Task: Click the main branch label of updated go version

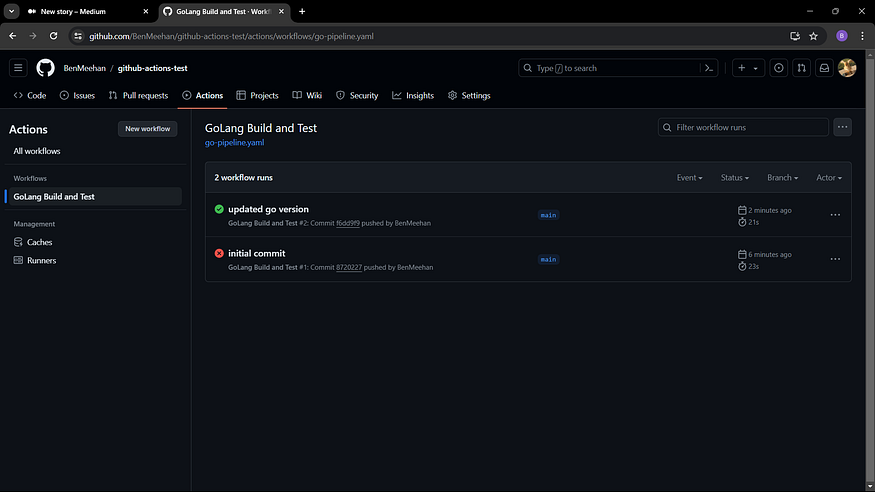Action: 548,215
